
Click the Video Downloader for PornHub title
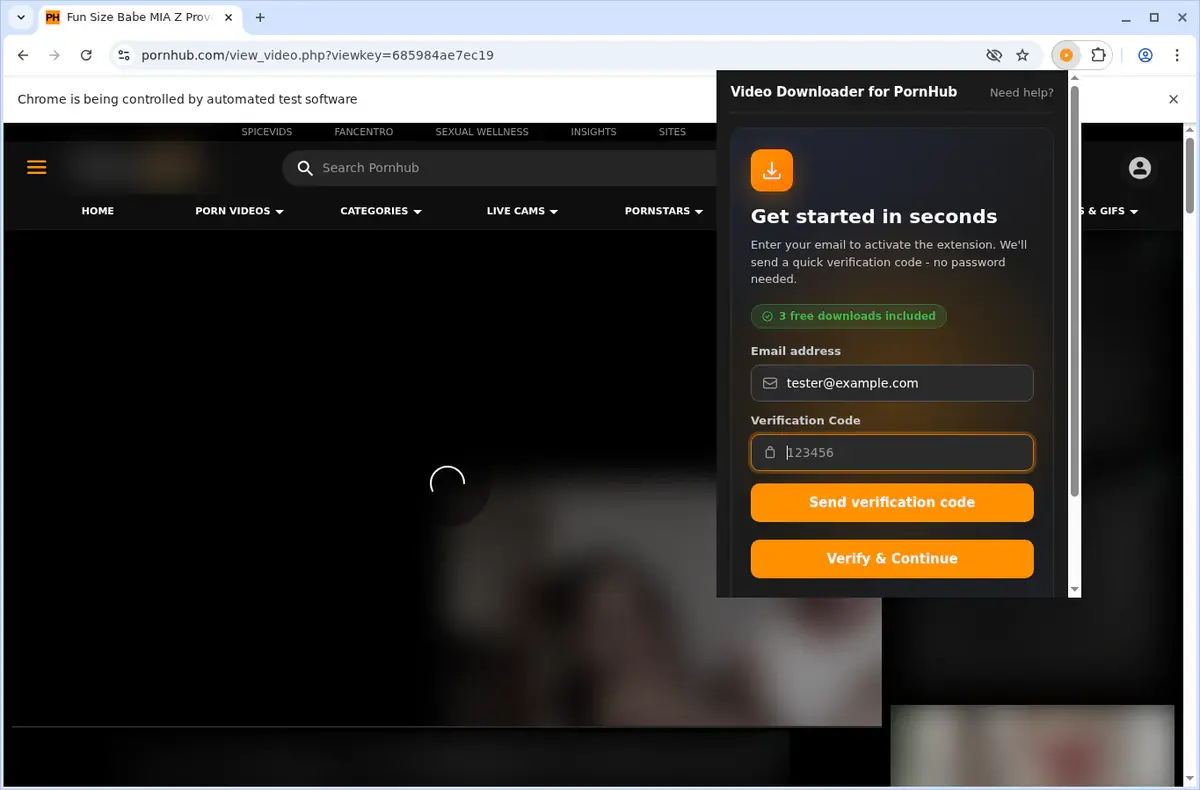pyautogui.click(x=844, y=92)
